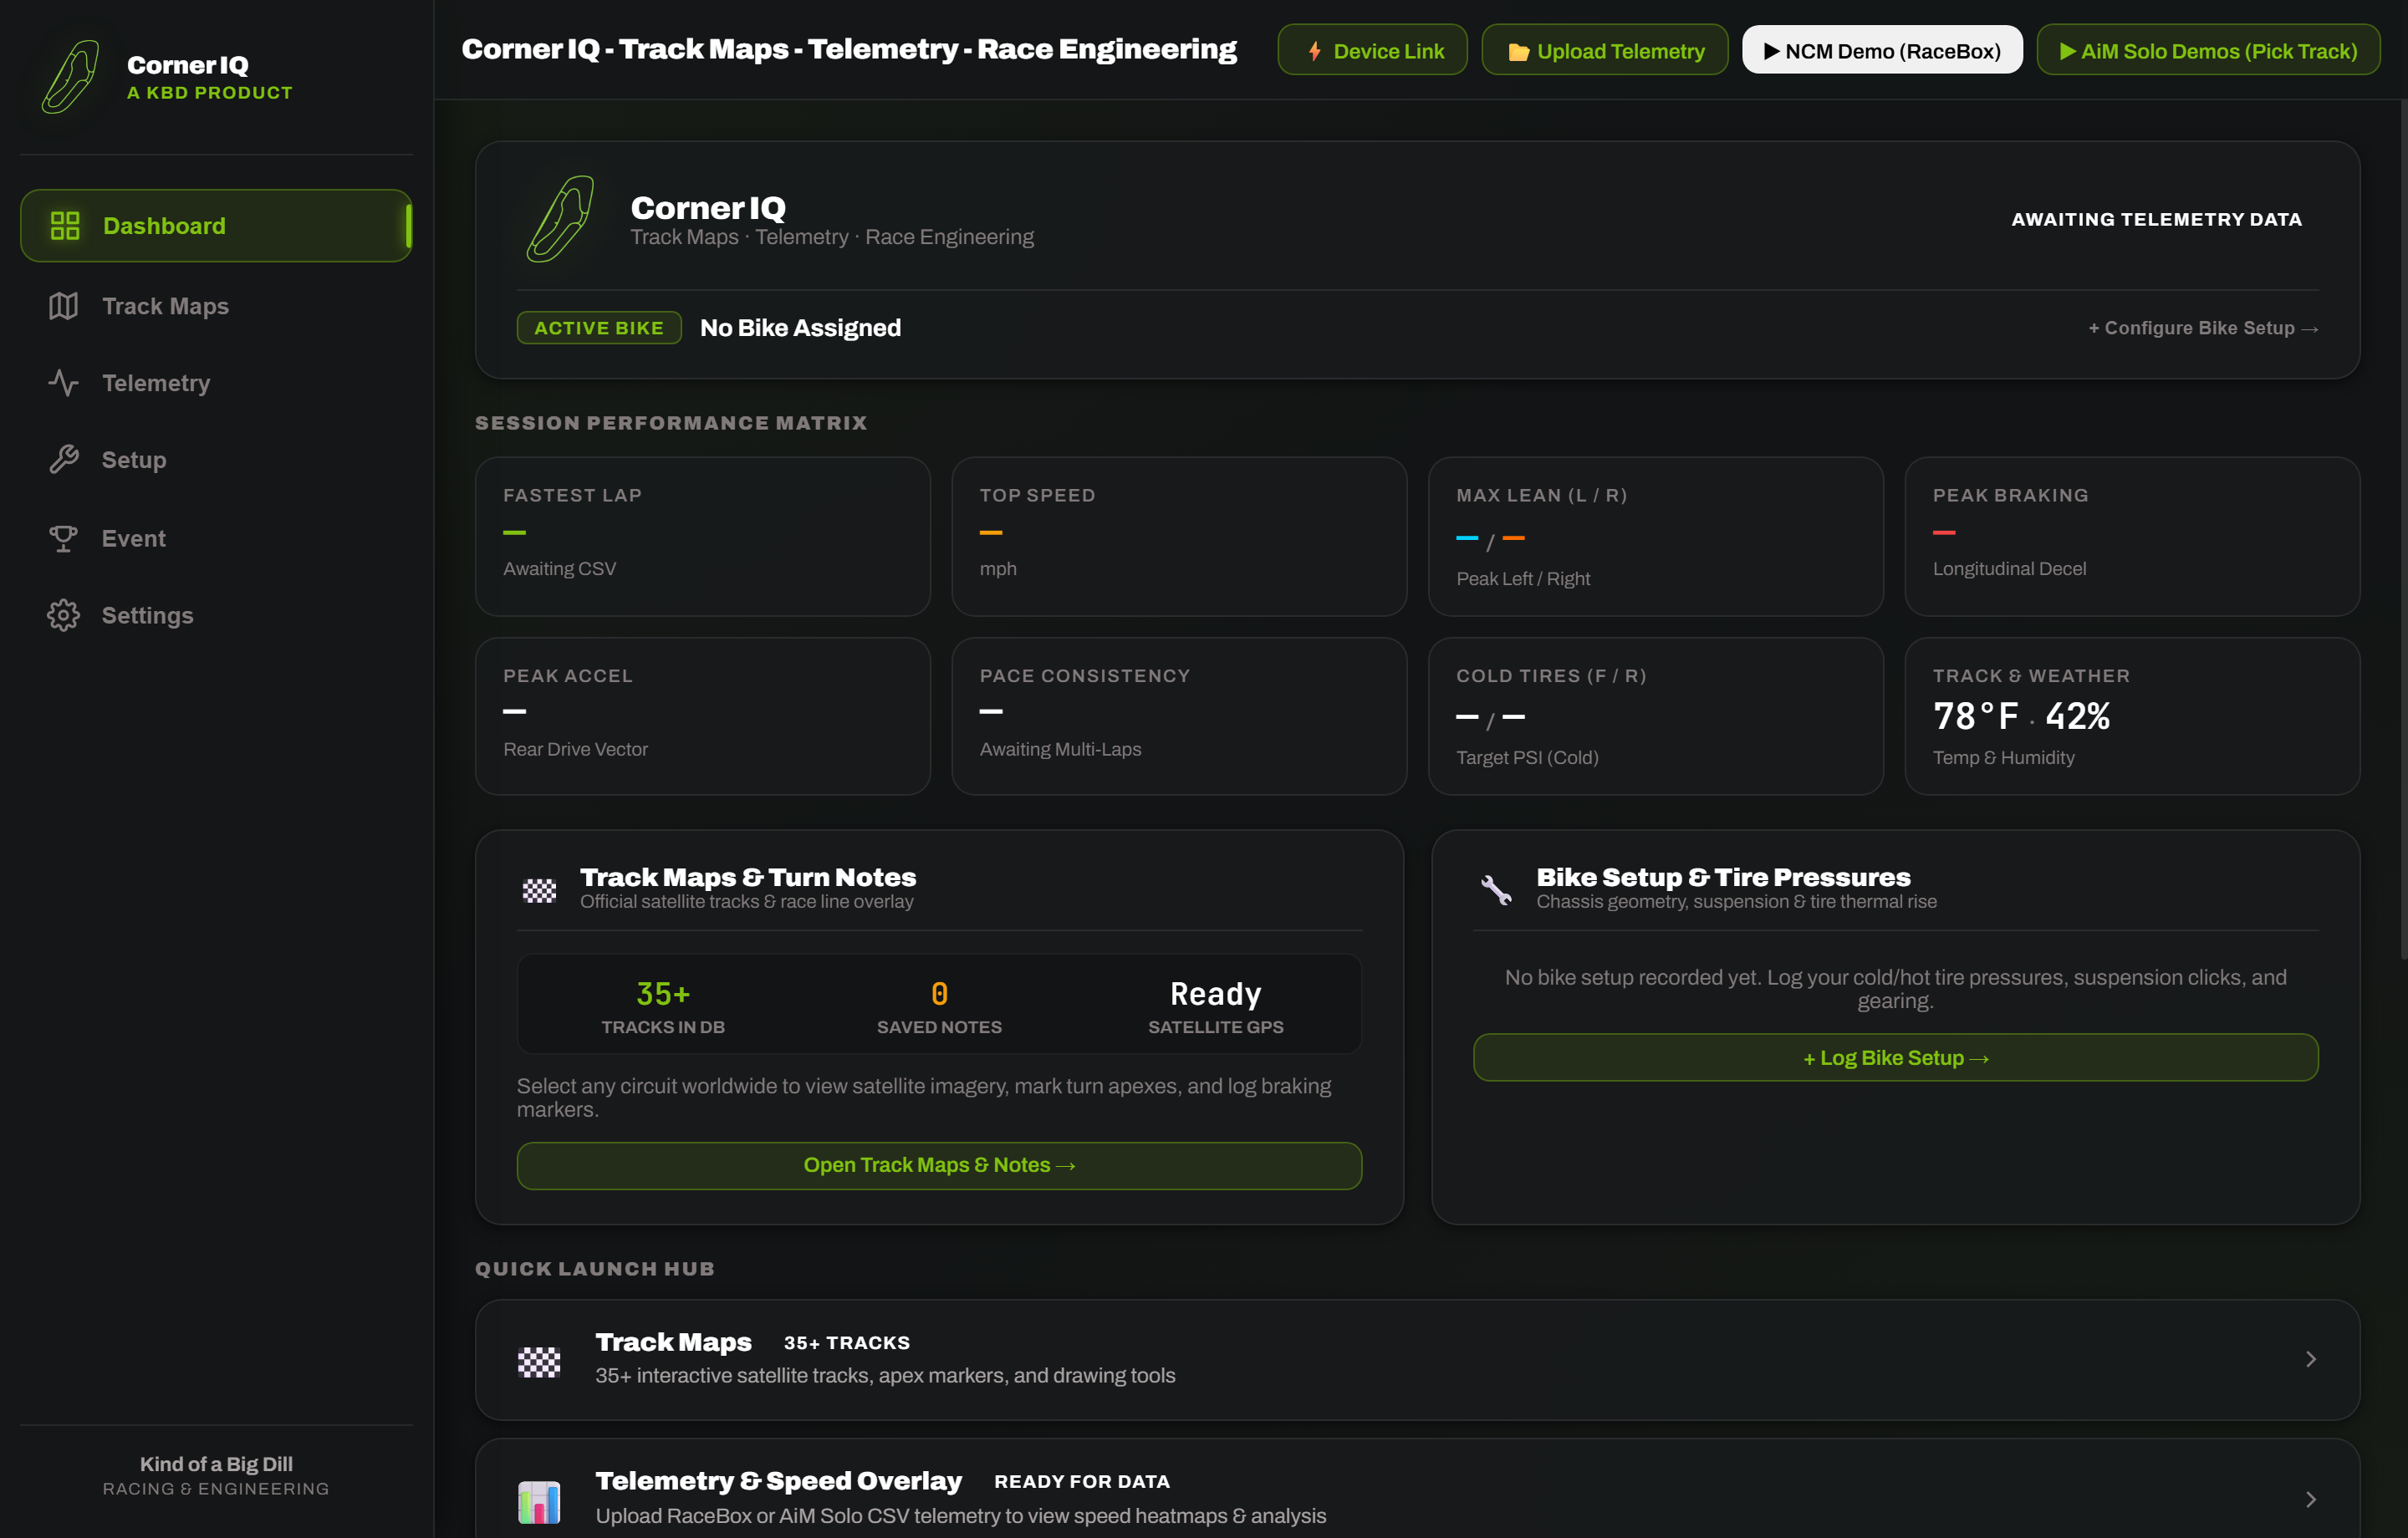Click the page vertical scrollbar

coord(2402,530)
